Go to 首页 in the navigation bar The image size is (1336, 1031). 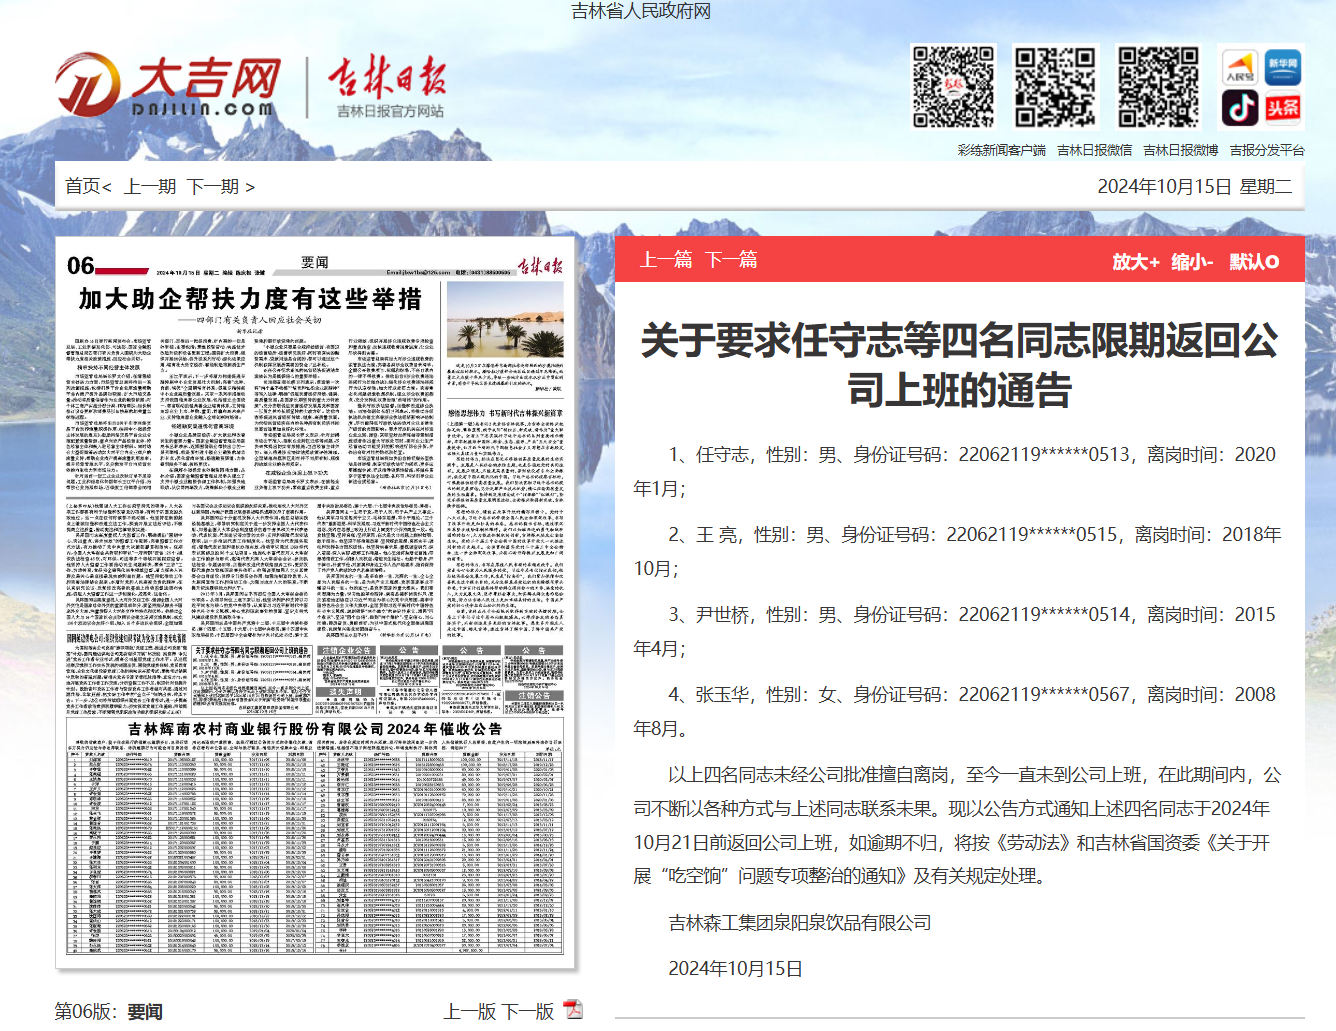point(83,186)
